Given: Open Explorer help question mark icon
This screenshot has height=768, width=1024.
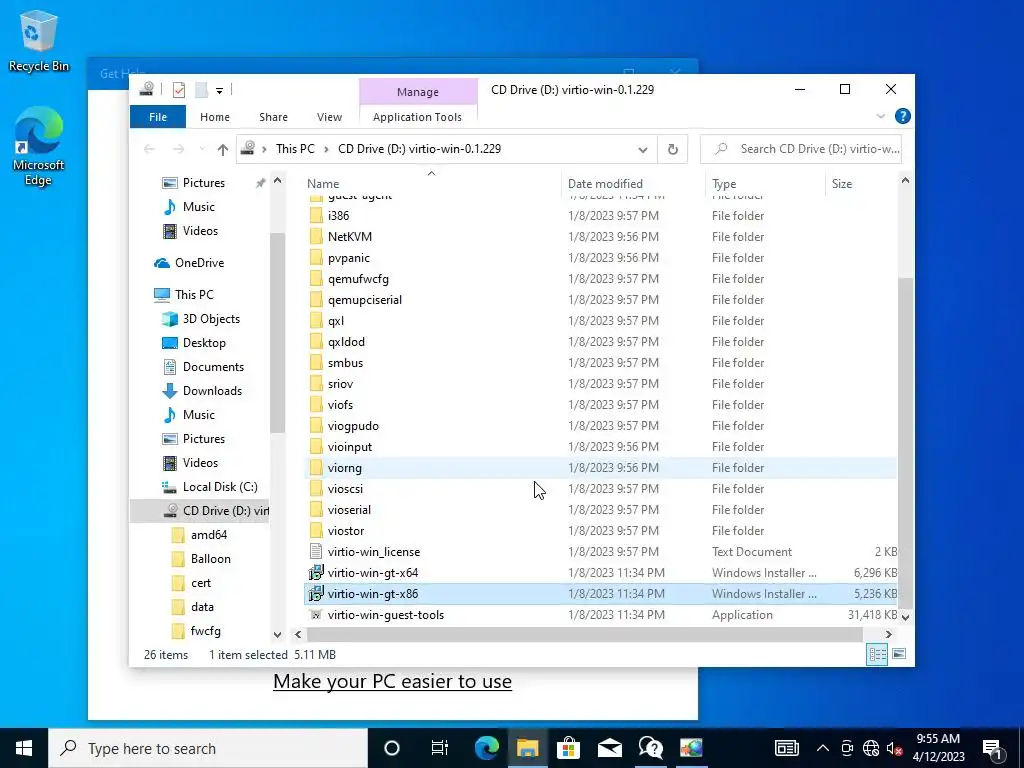Looking at the screenshot, I should click(x=903, y=116).
